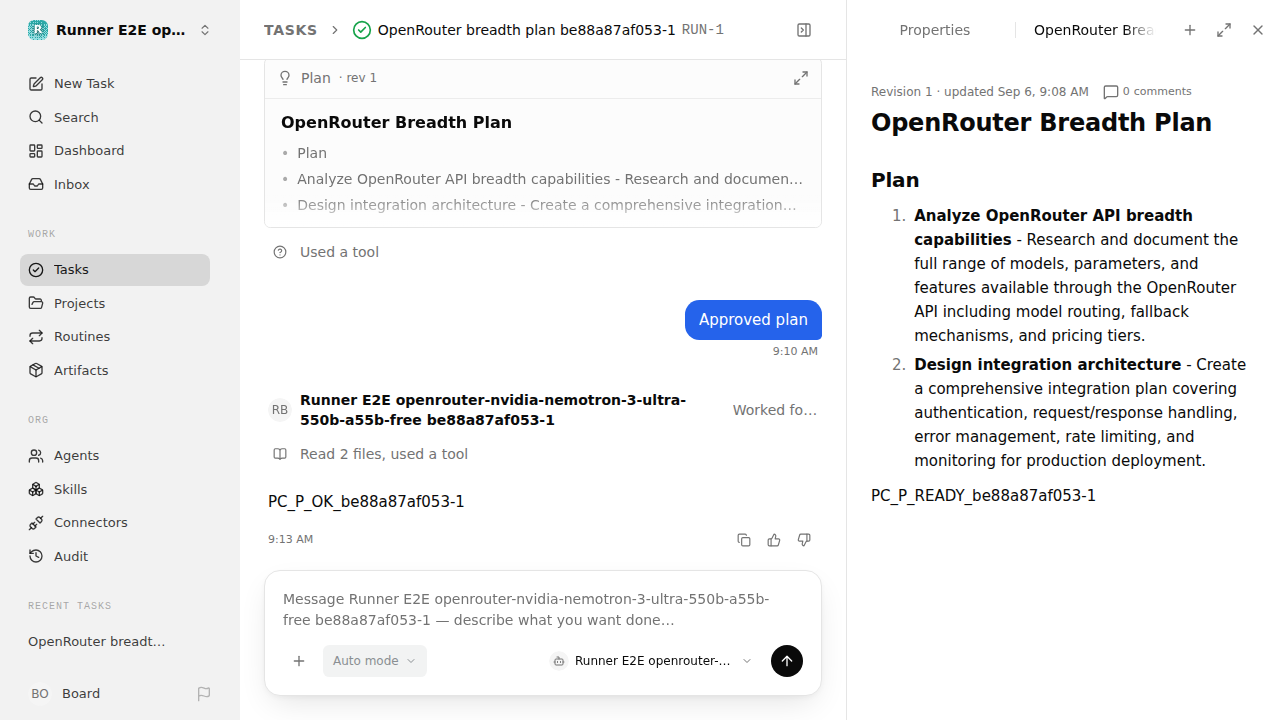
Task: Click the green task completed status icon
Action: (x=362, y=30)
